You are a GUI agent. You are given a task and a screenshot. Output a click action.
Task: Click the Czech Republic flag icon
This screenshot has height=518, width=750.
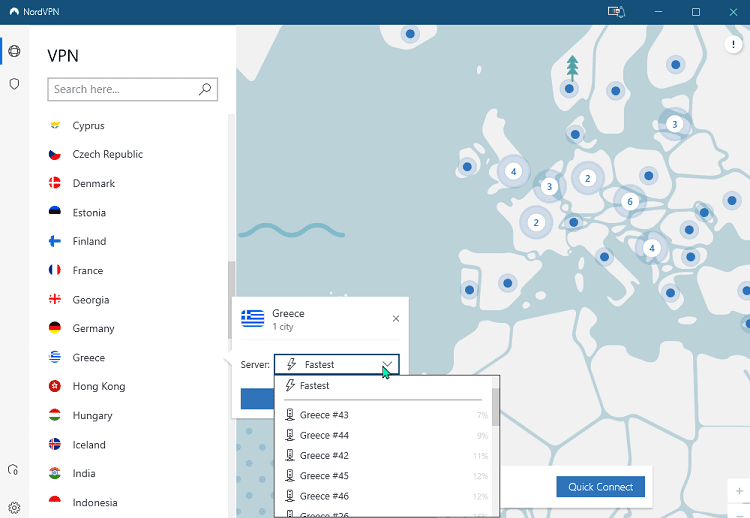(55, 154)
